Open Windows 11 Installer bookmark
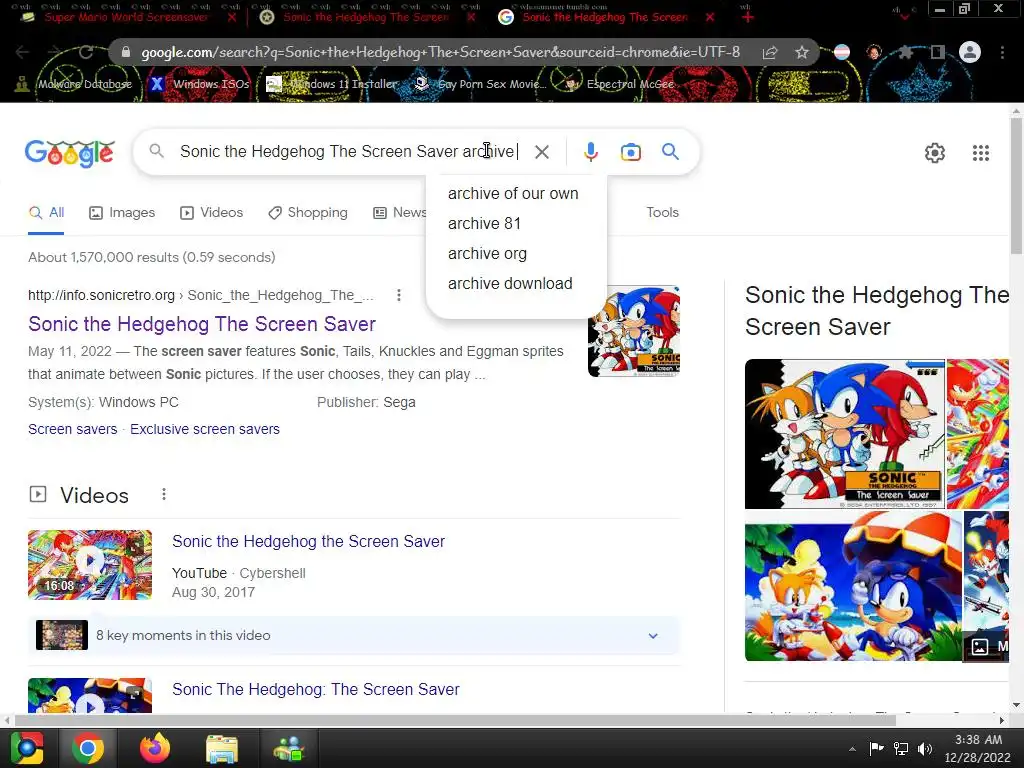Image resolution: width=1024 pixels, height=768 pixels. pos(332,84)
